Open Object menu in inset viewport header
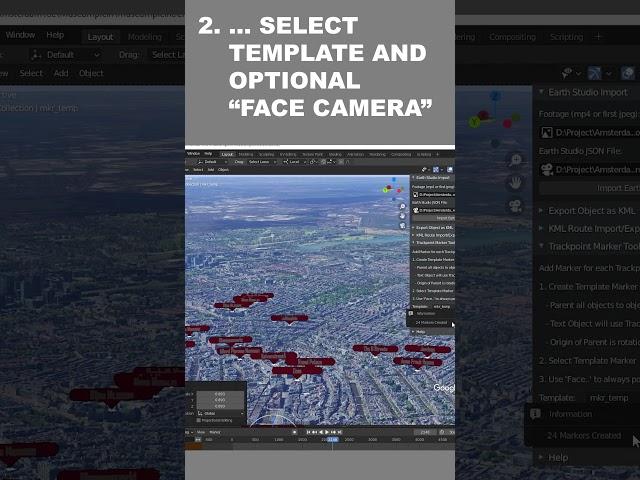 pos(223,170)
